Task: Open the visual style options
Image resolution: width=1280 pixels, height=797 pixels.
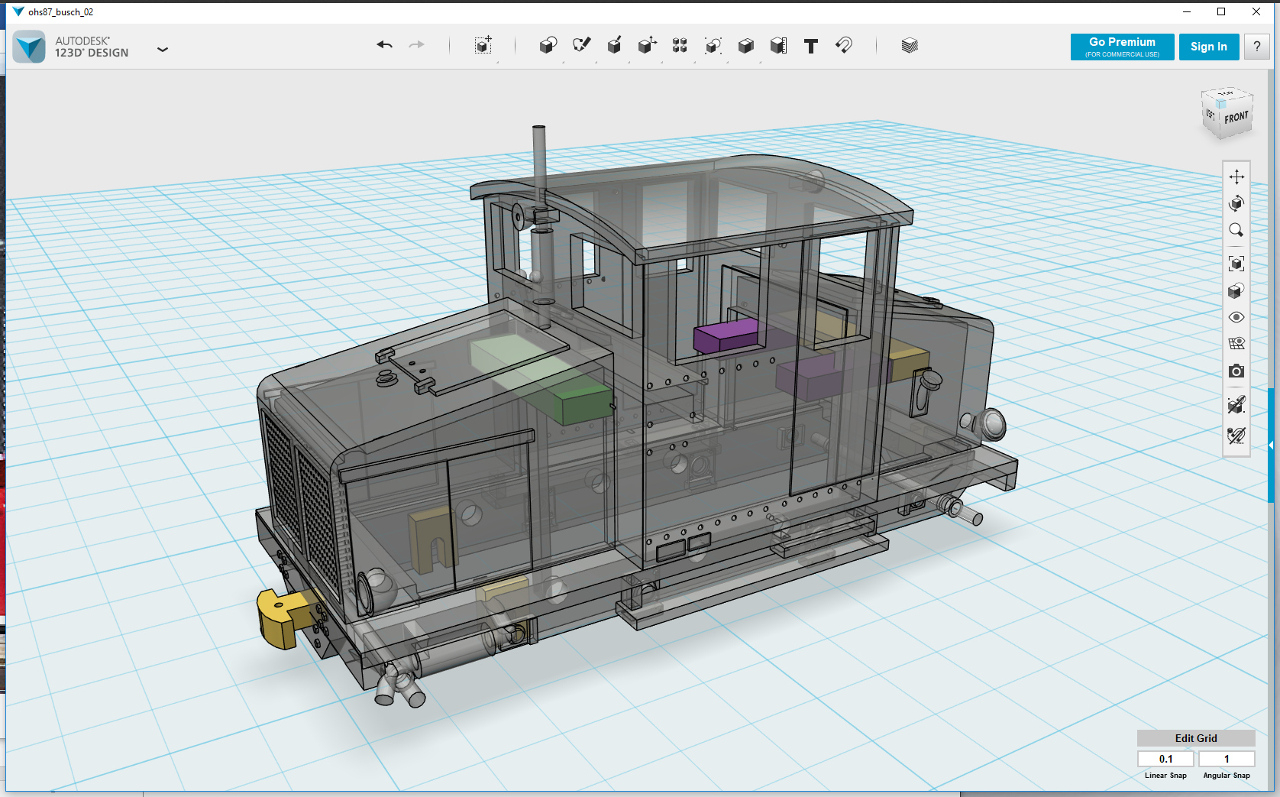Action: click(x=1237, y=290)
